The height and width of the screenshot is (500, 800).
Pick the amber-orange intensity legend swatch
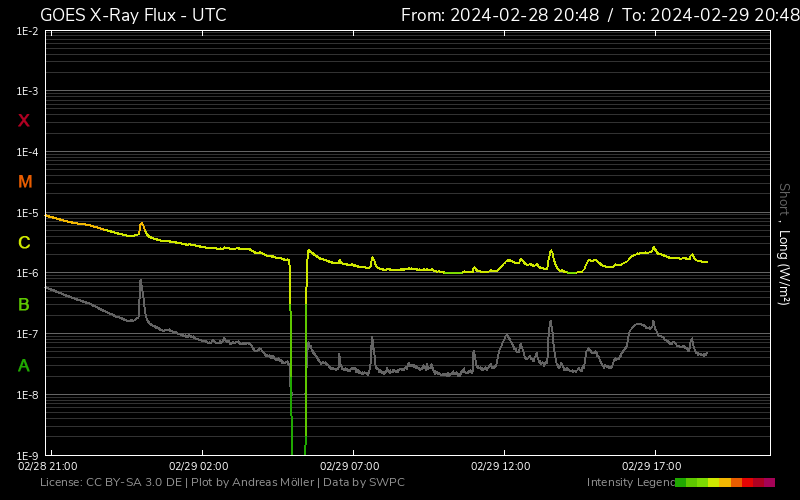click(725, 482)
